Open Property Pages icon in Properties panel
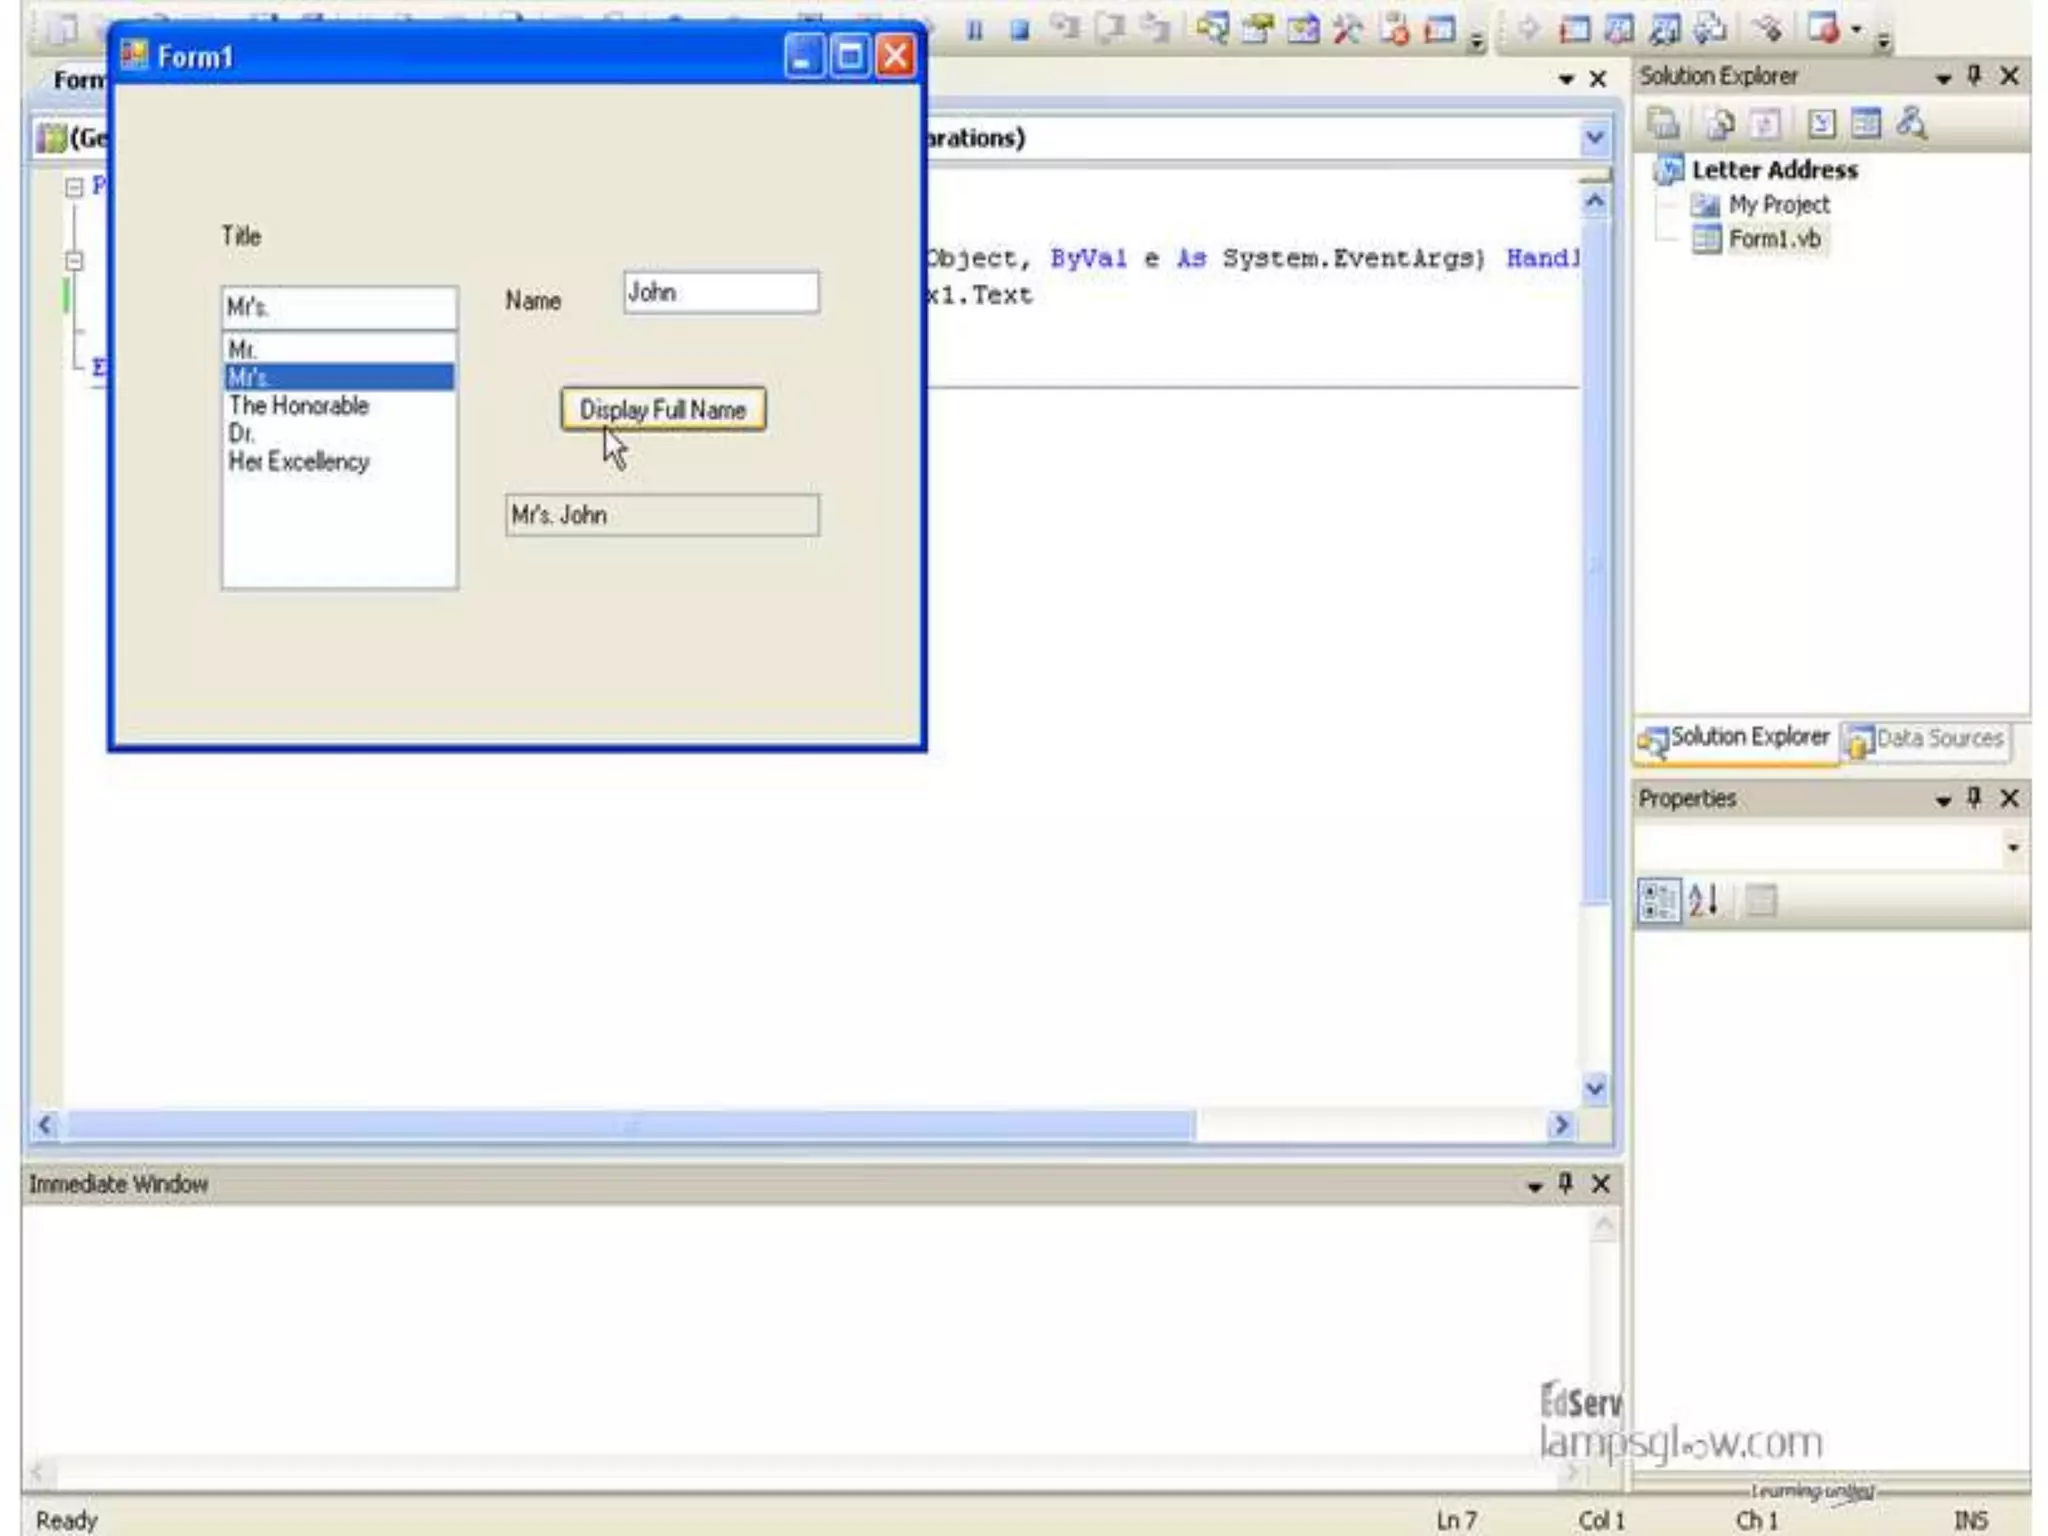2048x1536 pixels. pyautogui.click(x=1761, y=900)
